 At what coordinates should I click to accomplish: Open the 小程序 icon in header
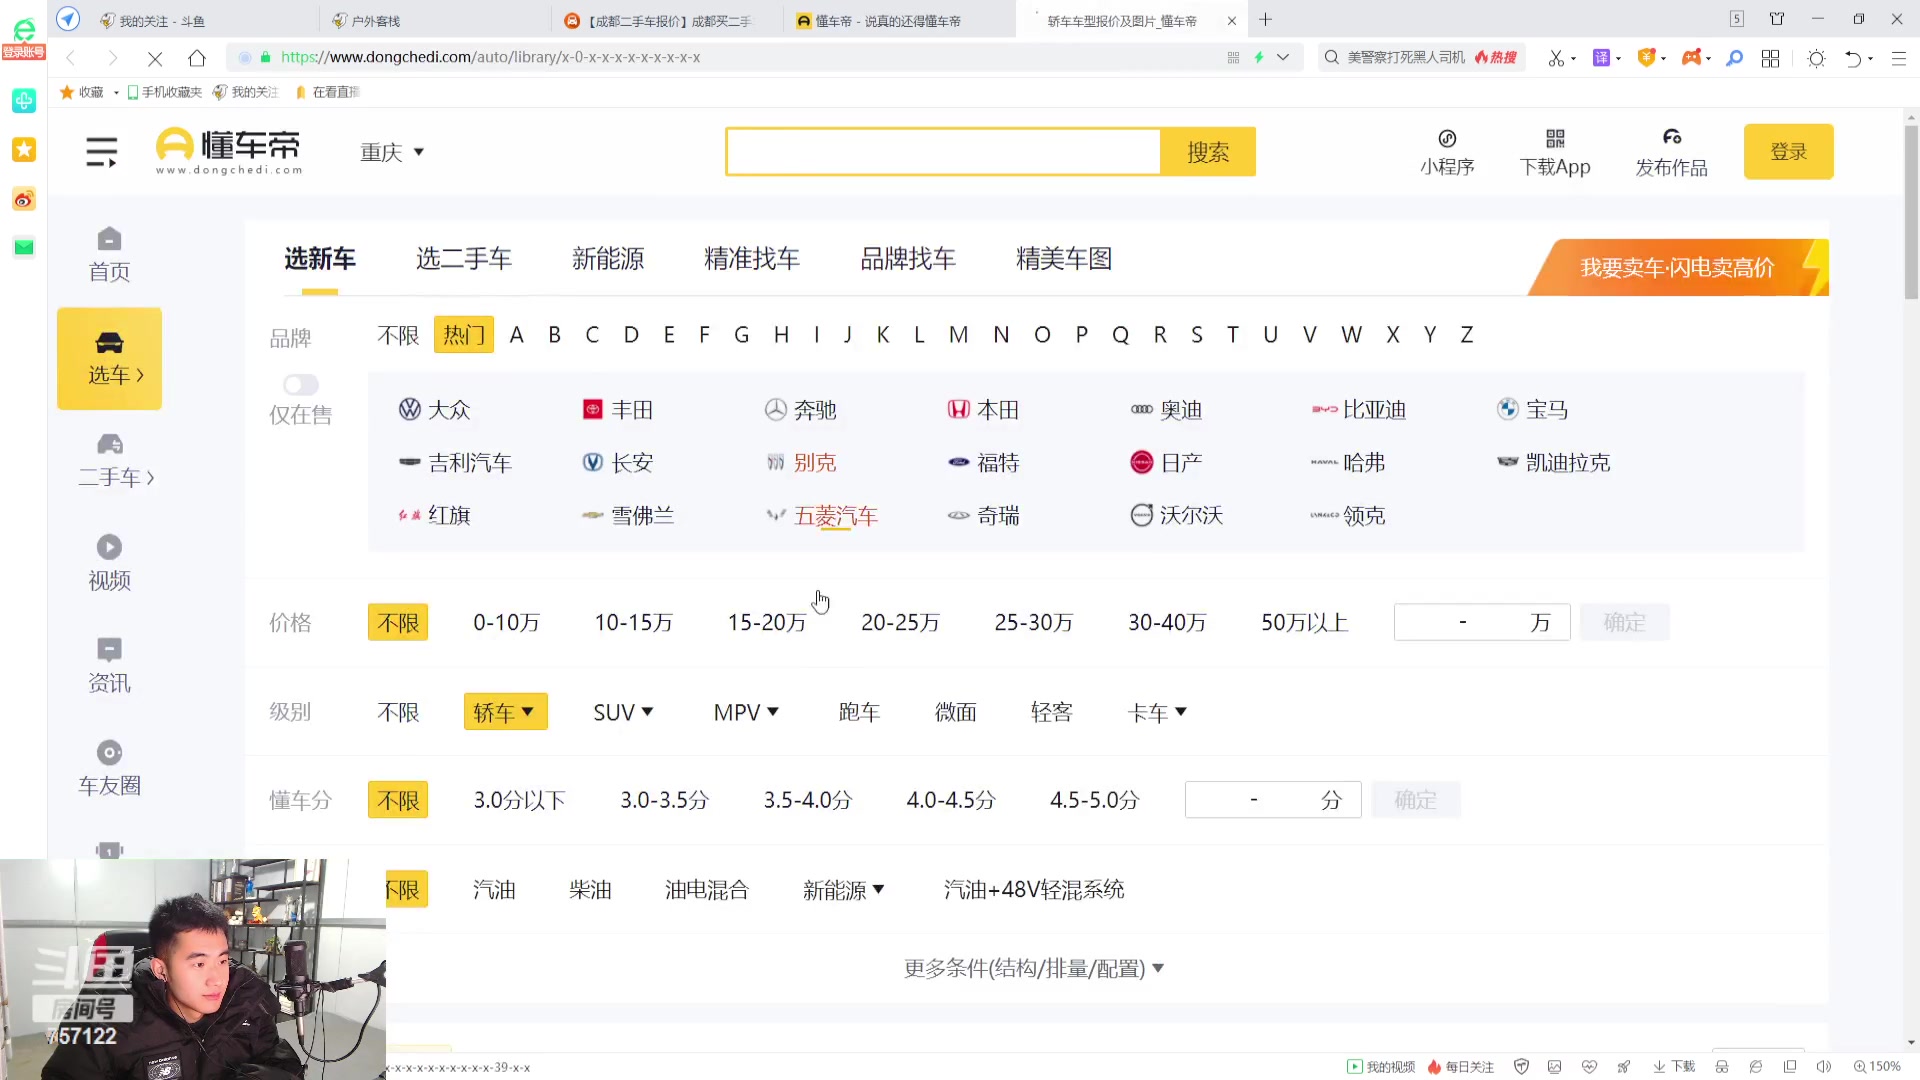(1447, 139)
